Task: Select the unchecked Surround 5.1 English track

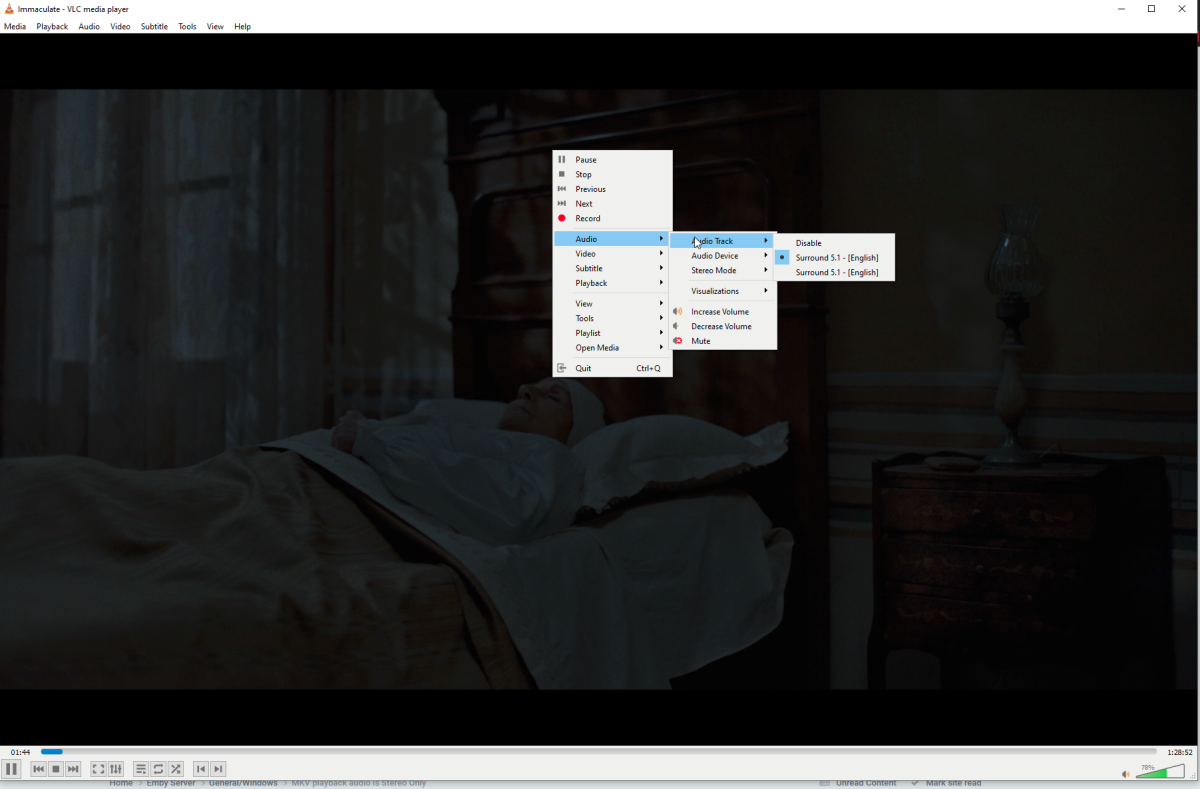Action: coord(834,272)
